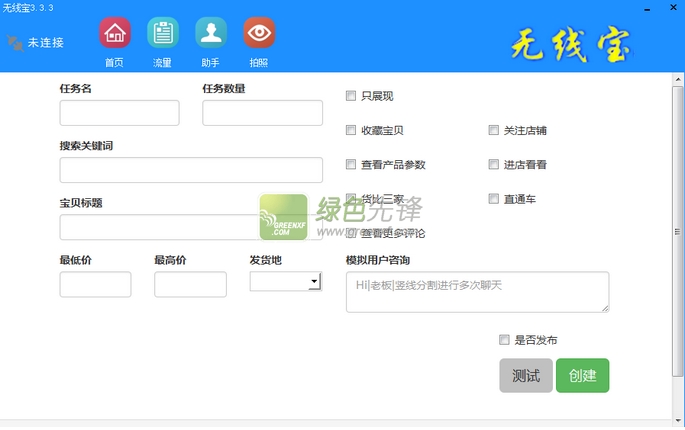Open the 流量 traffic icon

click(x=163, y=33)
